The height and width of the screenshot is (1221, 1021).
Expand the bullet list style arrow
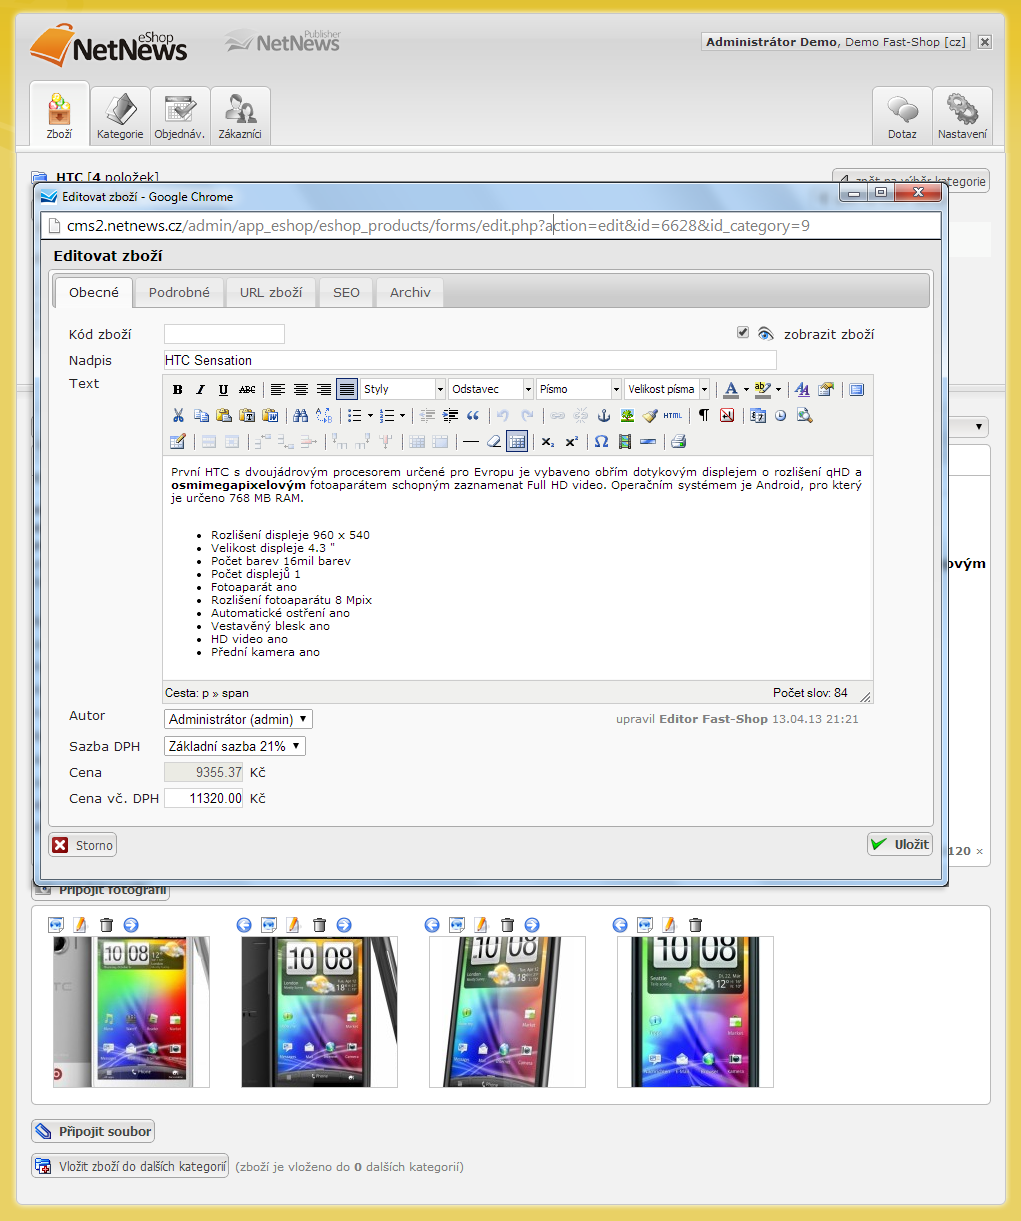(x=370, y=415)
